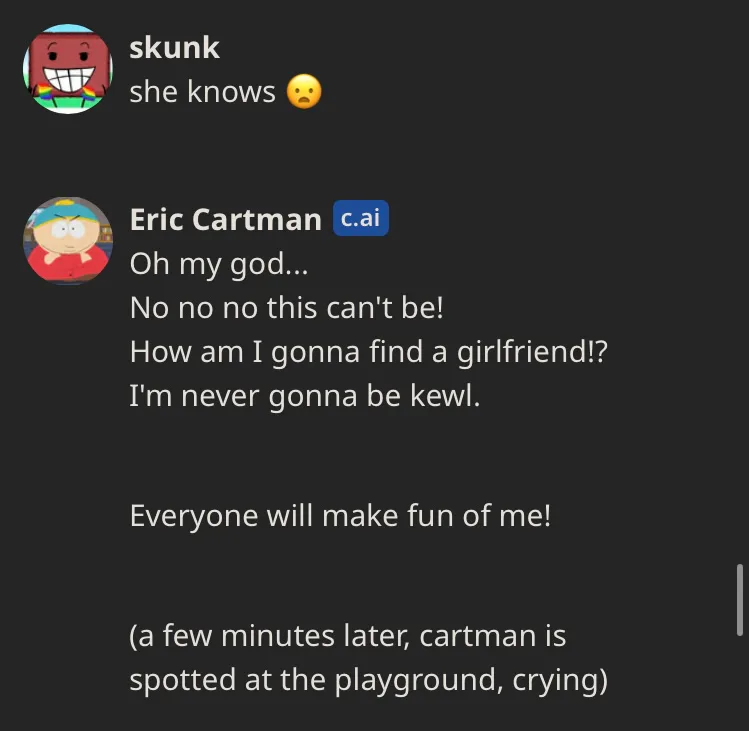Screen dimensions: 749x731
Task: Click the worried face emoji
Action: [x=304, y=91]
